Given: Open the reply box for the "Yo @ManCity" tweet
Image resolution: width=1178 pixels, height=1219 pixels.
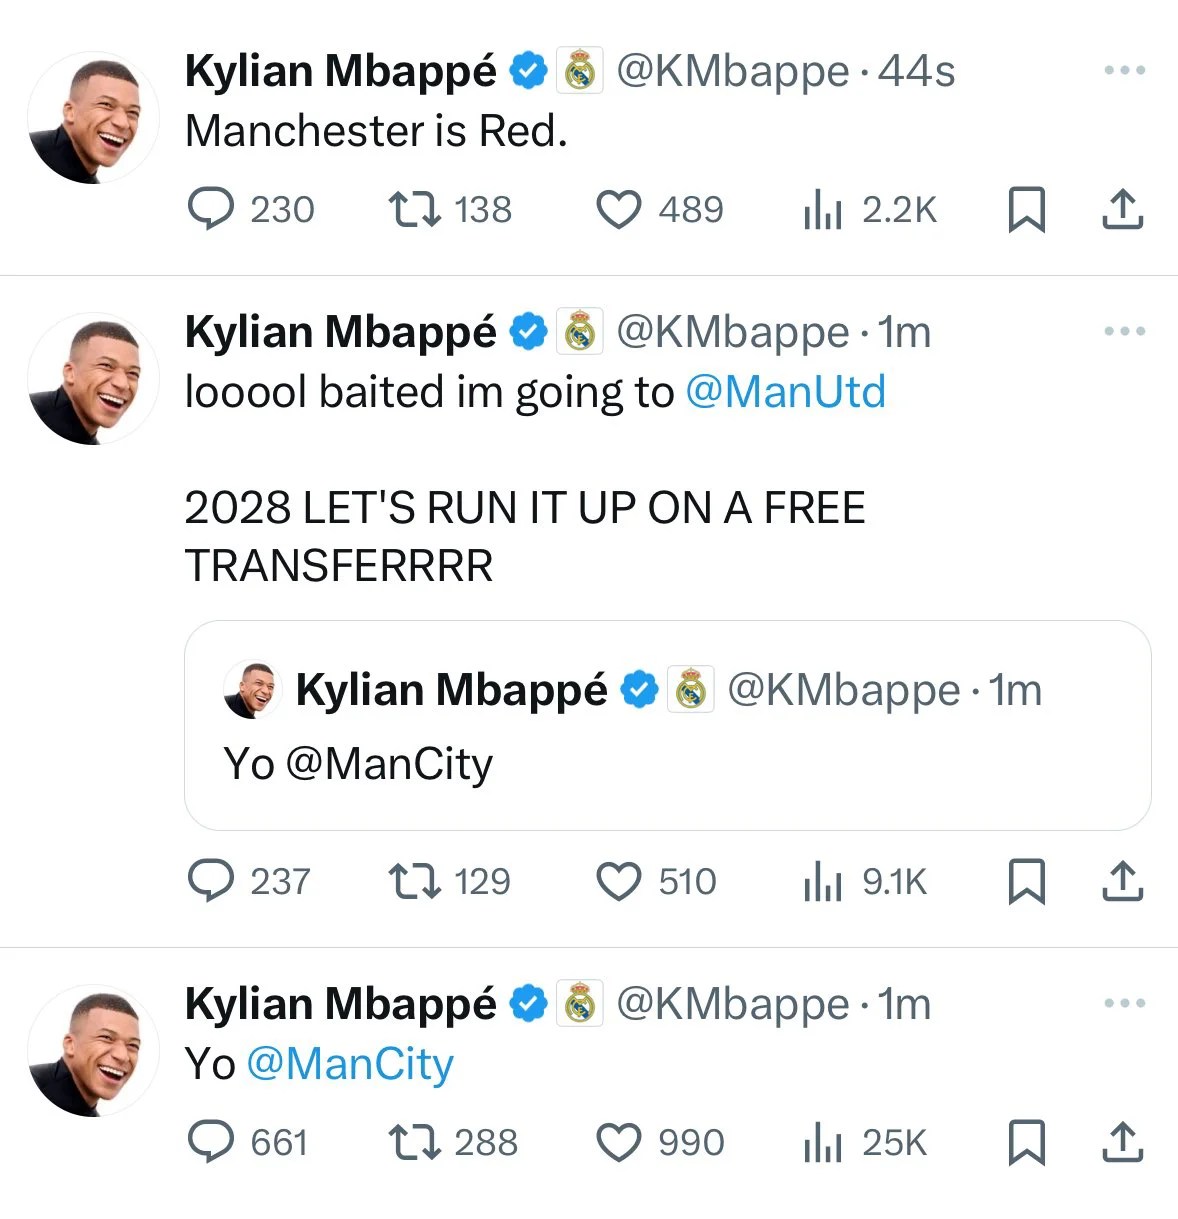Looking at the screenshot, I should (212, 1143).
